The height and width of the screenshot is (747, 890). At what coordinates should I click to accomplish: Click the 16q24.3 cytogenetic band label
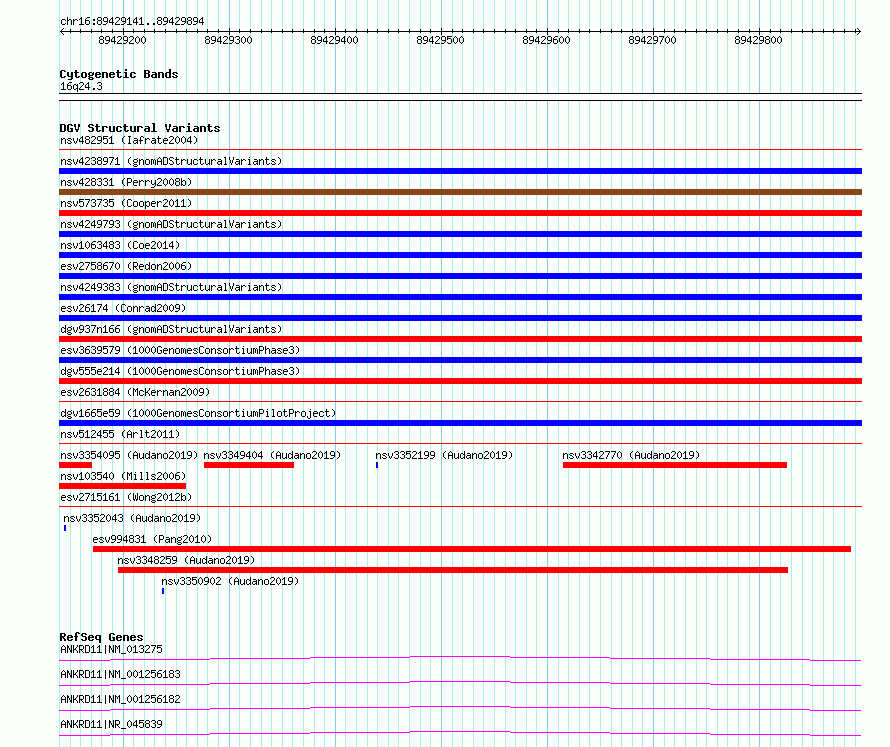pyautogui.click(x=81, y=86)
